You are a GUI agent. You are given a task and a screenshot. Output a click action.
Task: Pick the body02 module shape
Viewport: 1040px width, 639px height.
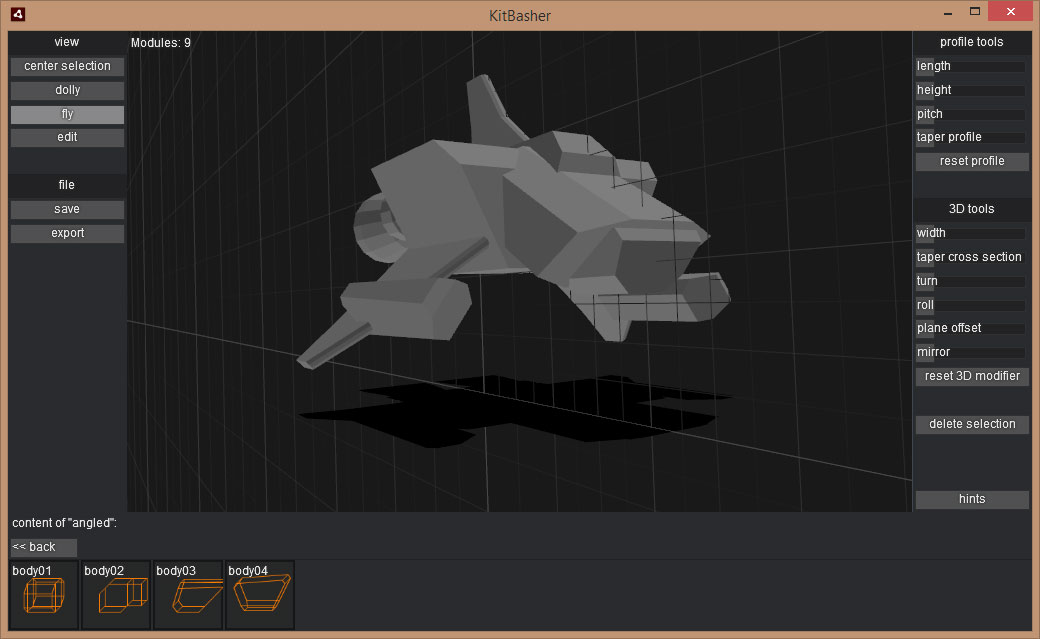(116, 594)
